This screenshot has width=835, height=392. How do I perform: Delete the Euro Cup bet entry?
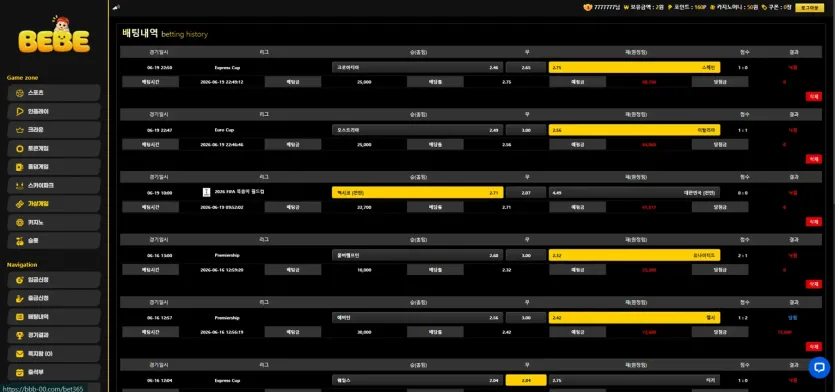tap(813, 159)
